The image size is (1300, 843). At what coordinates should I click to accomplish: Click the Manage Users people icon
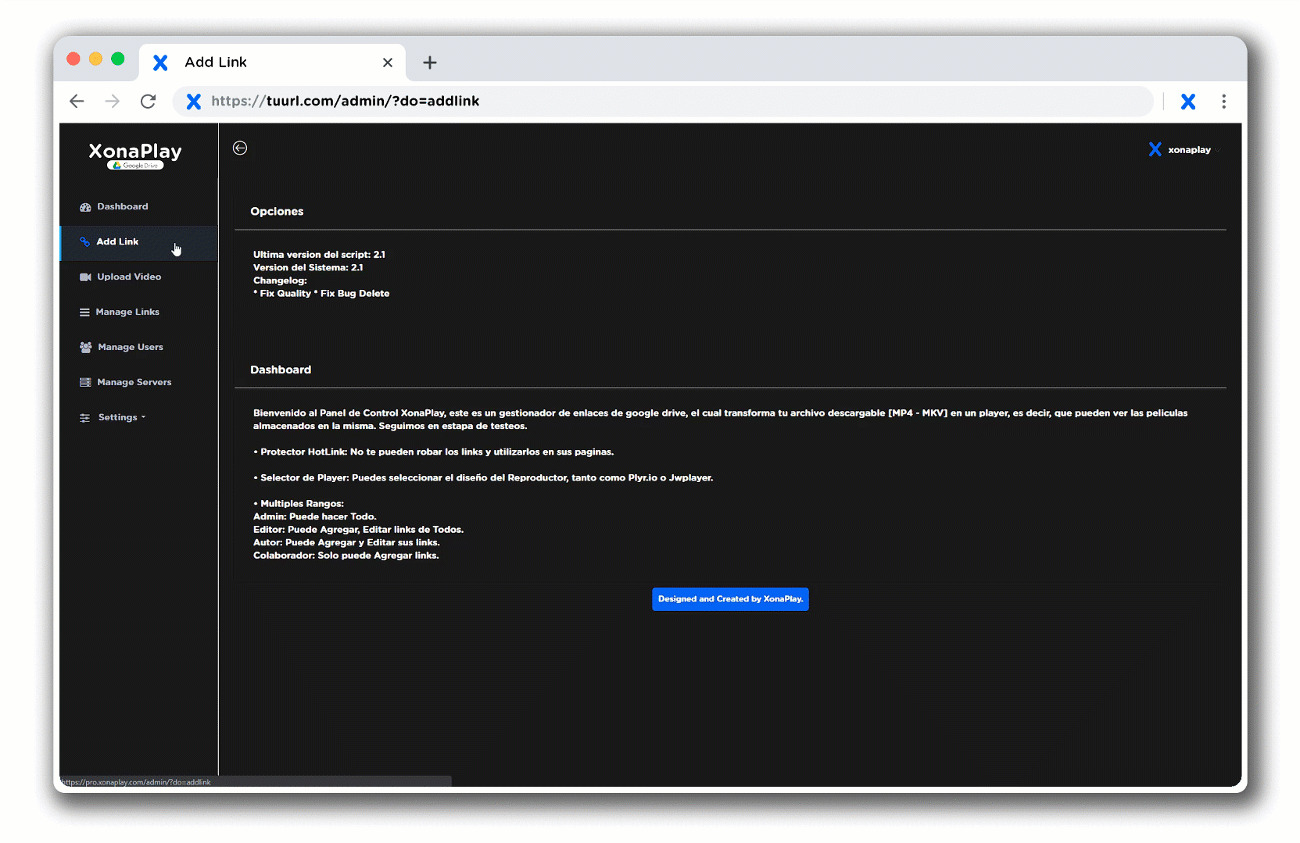(x=85, y=347)
